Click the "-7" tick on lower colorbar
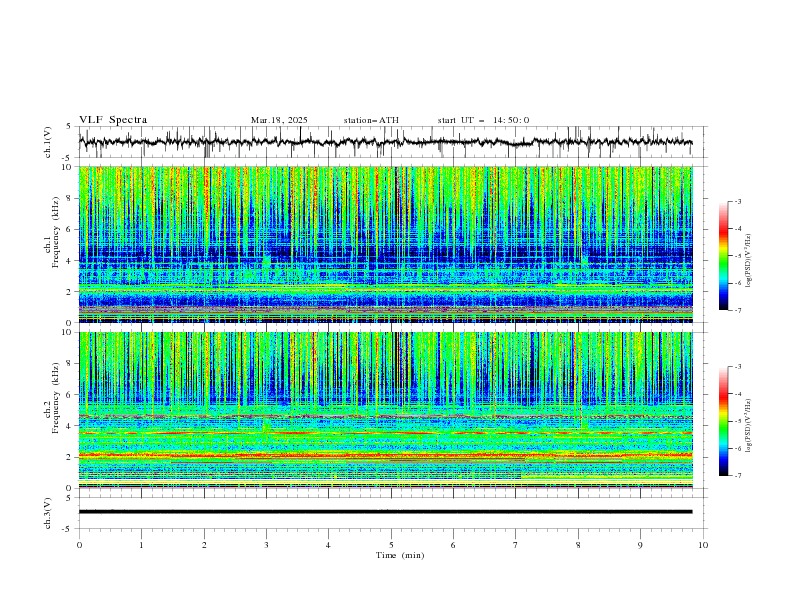Viewport: 792px width, 612px height. click(x=737, y=475)
